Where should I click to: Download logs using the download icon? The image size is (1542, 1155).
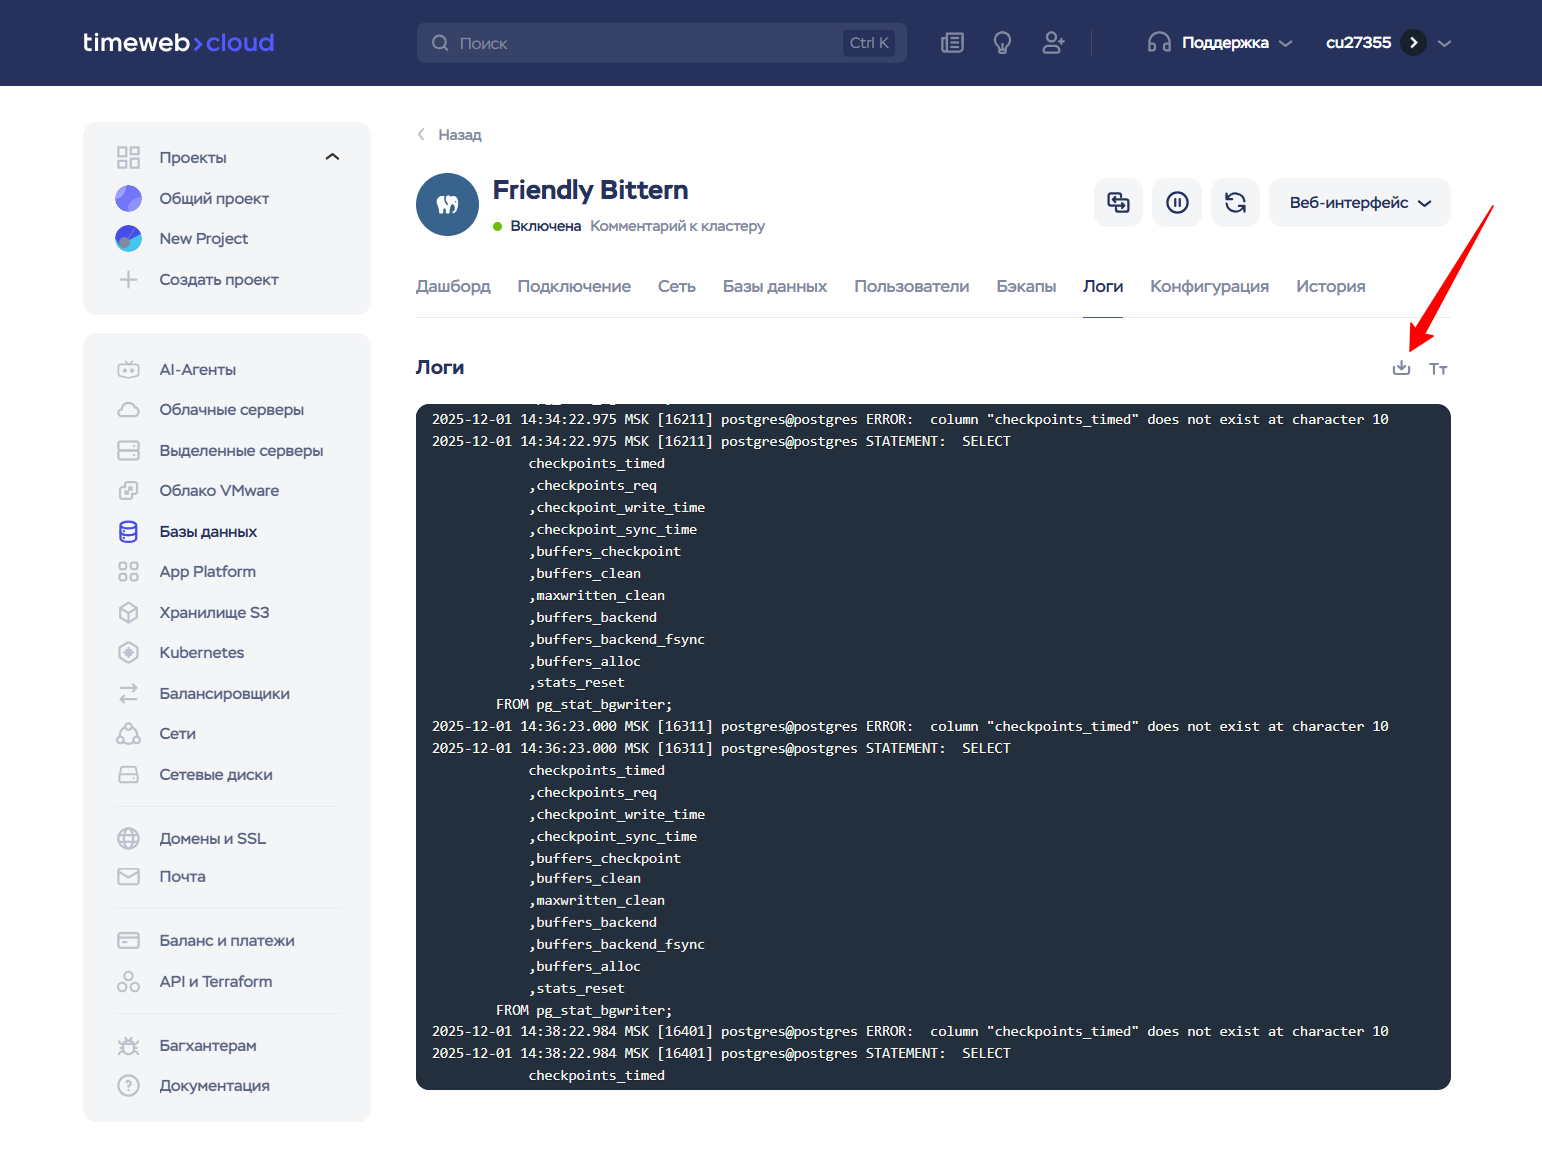coord(1401,368)
